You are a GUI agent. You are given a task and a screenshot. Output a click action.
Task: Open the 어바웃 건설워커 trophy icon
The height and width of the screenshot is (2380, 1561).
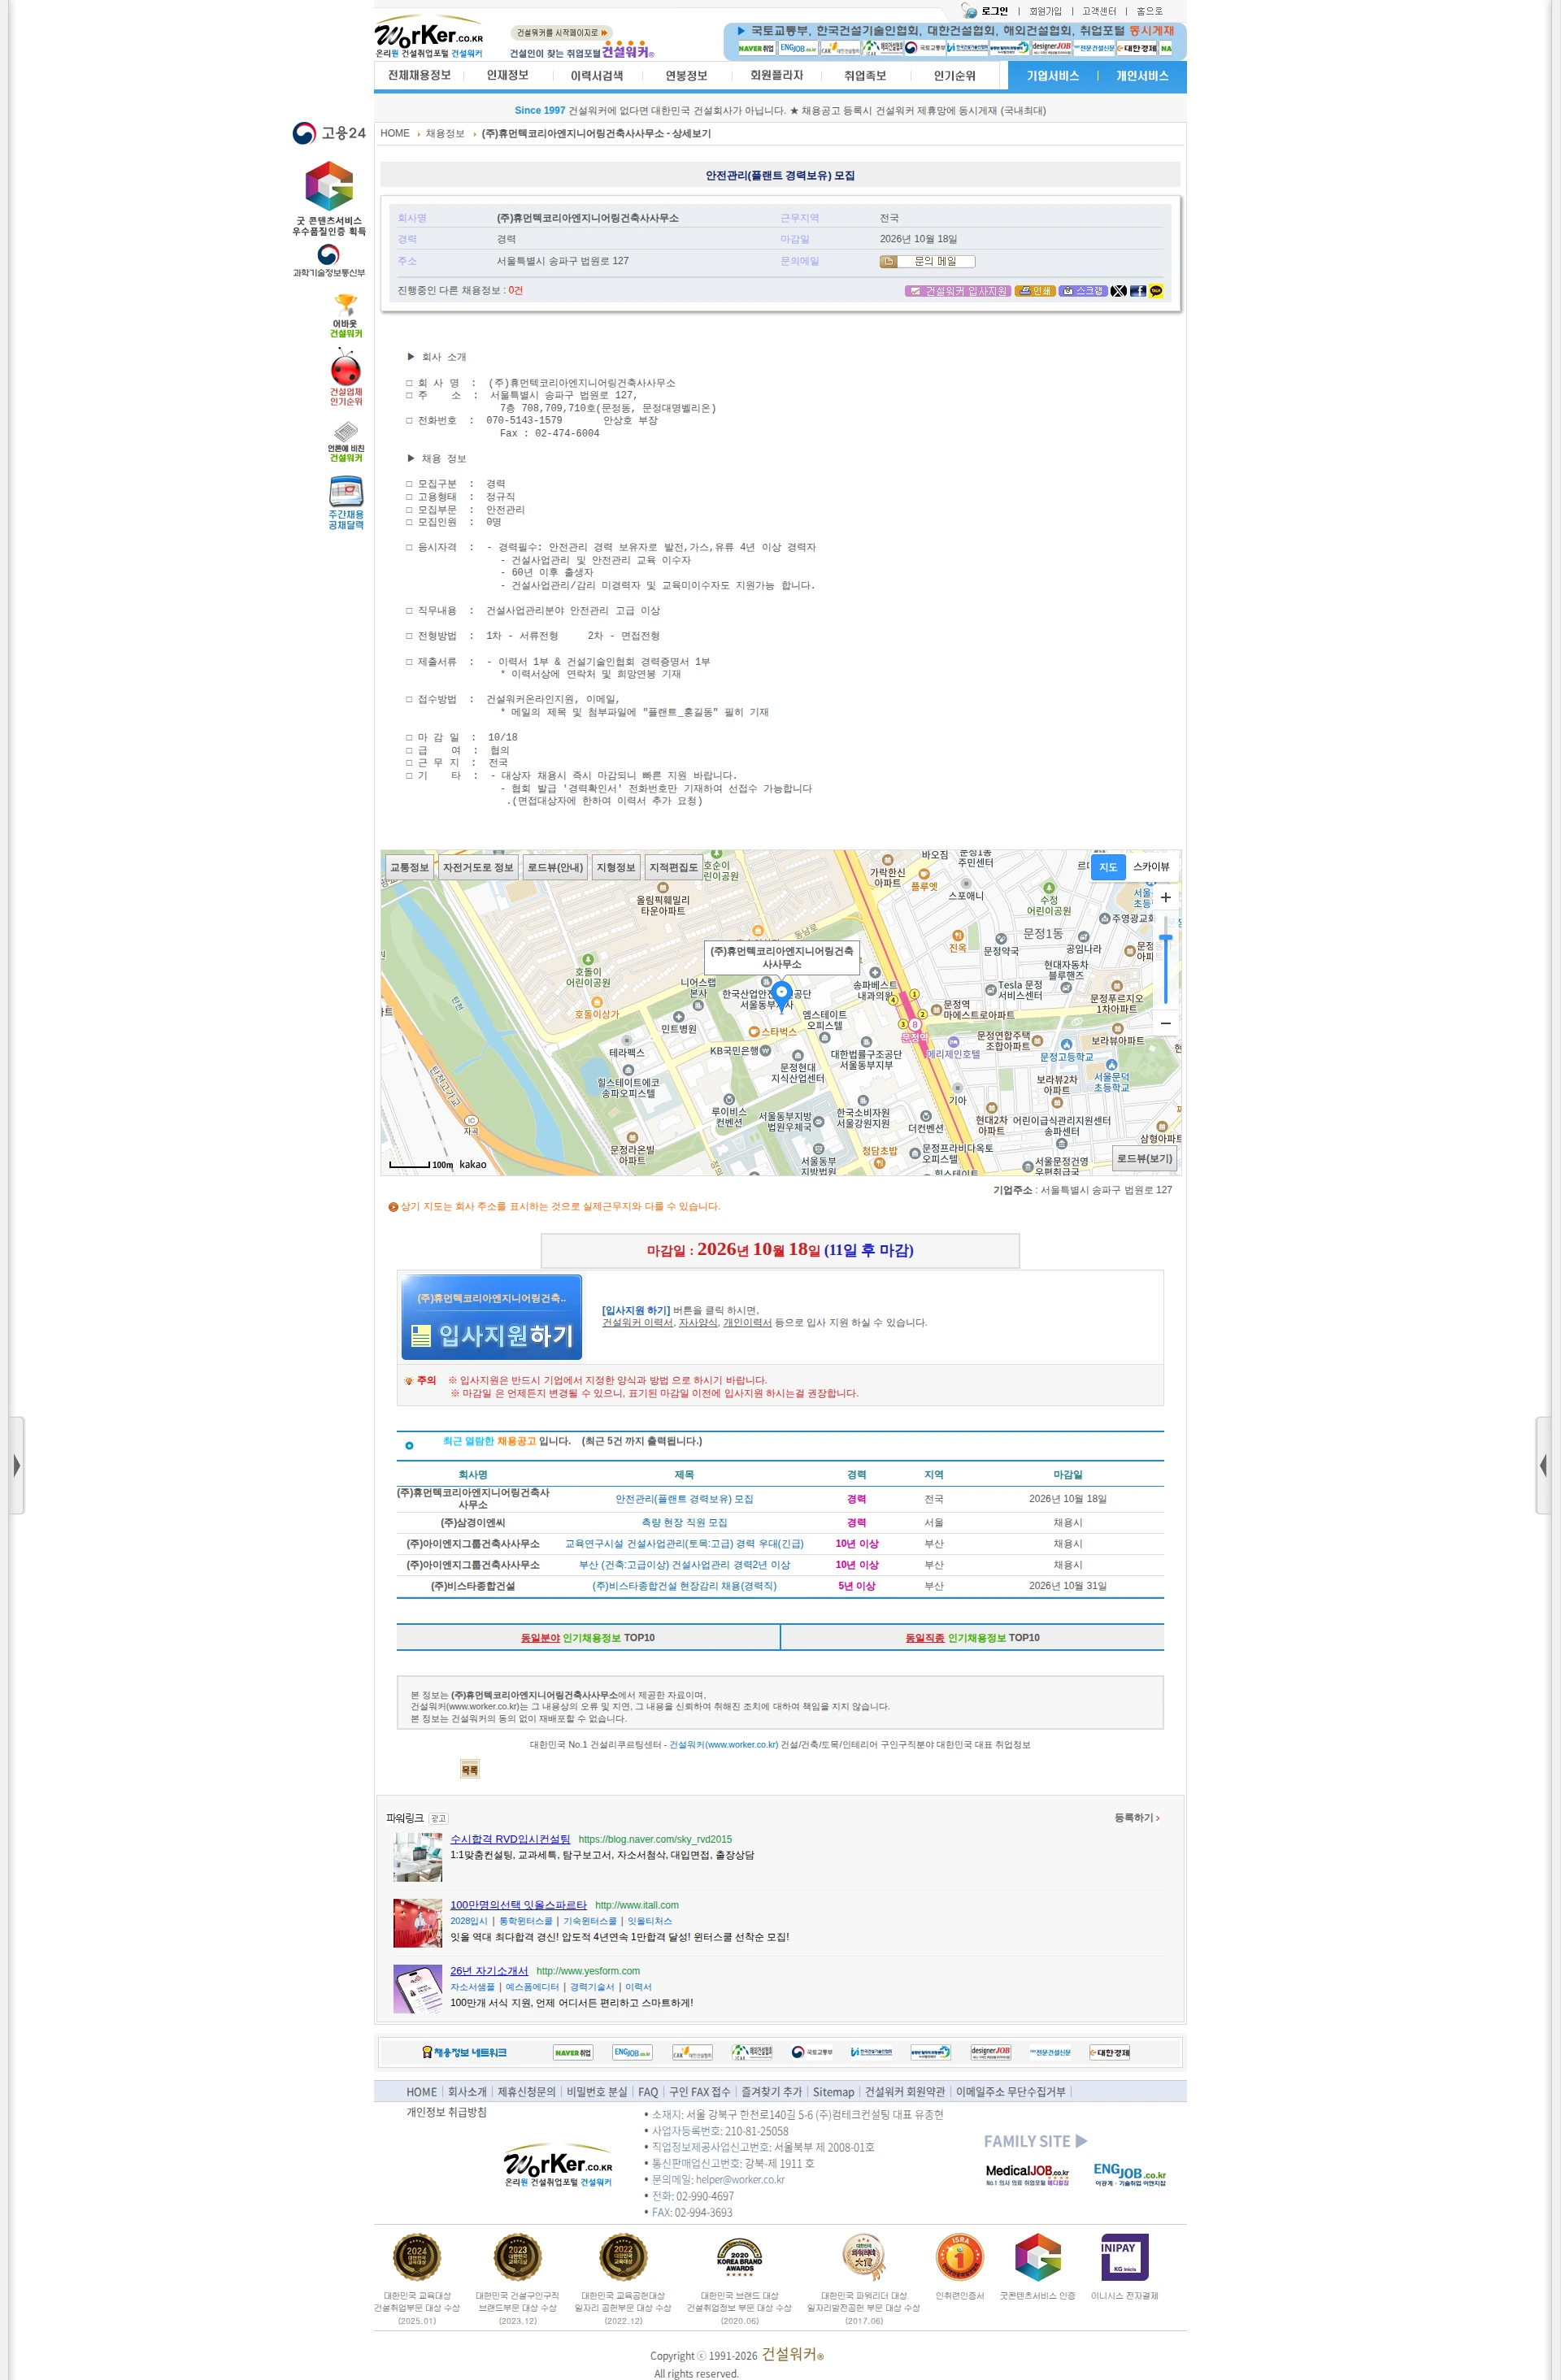tap(346, 316)
